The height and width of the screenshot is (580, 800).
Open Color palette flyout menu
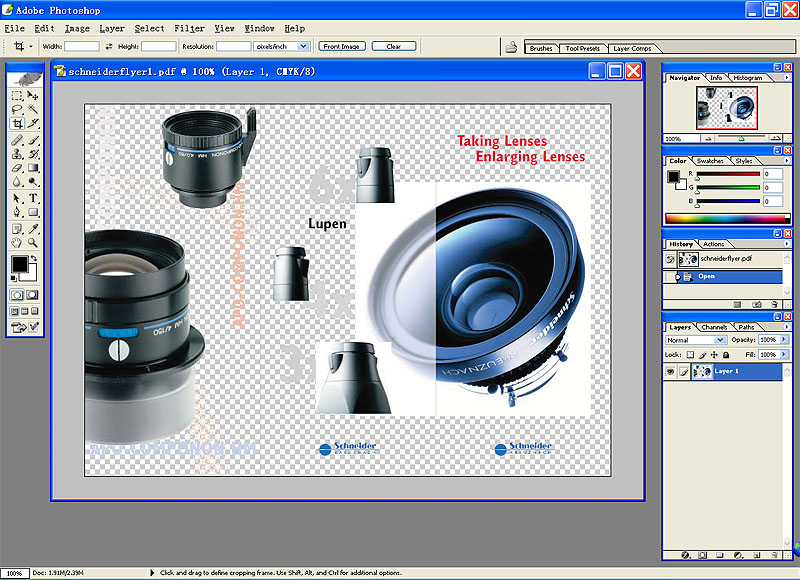coord(786,161)
